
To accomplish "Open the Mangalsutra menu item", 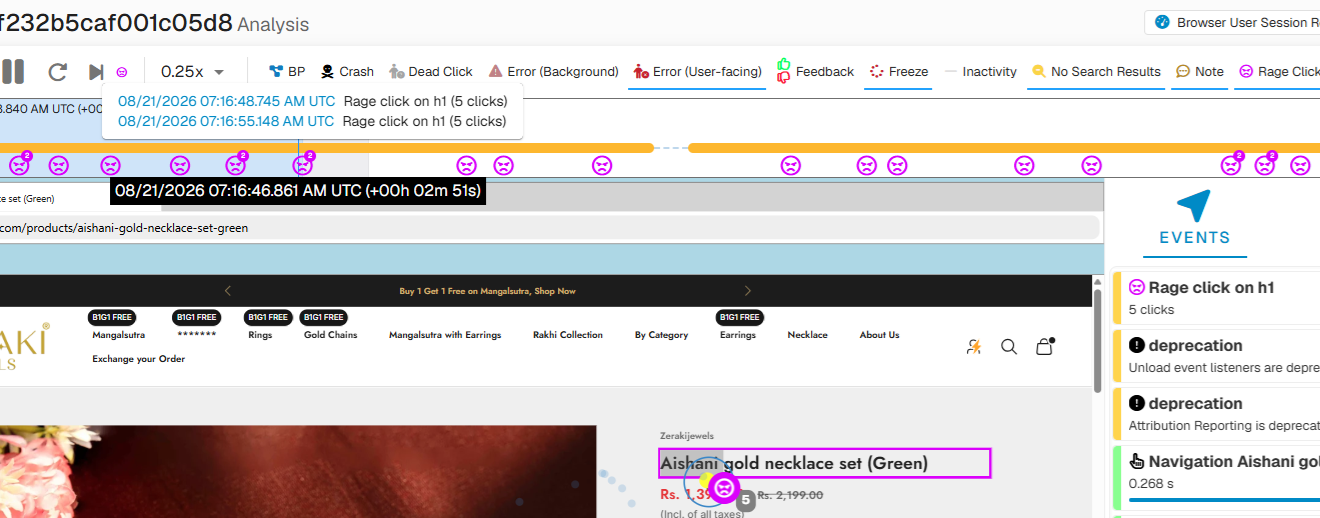I will tap(119, 335).
